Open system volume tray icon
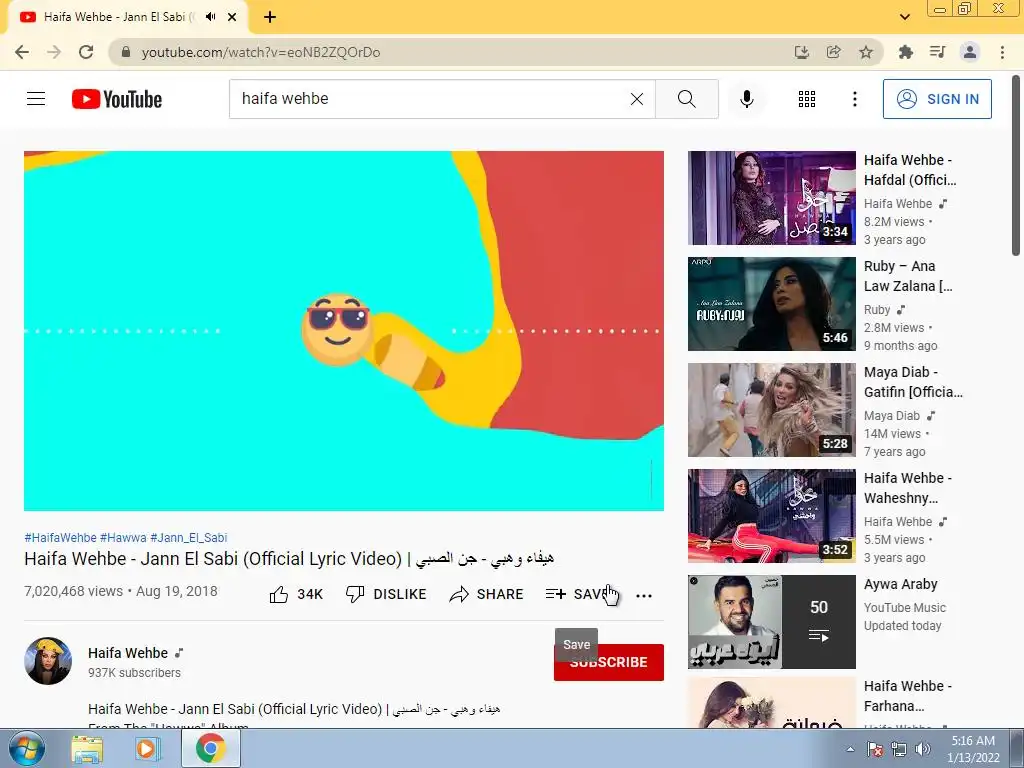This screenshot has width=1024, height=768. (922, 749)
